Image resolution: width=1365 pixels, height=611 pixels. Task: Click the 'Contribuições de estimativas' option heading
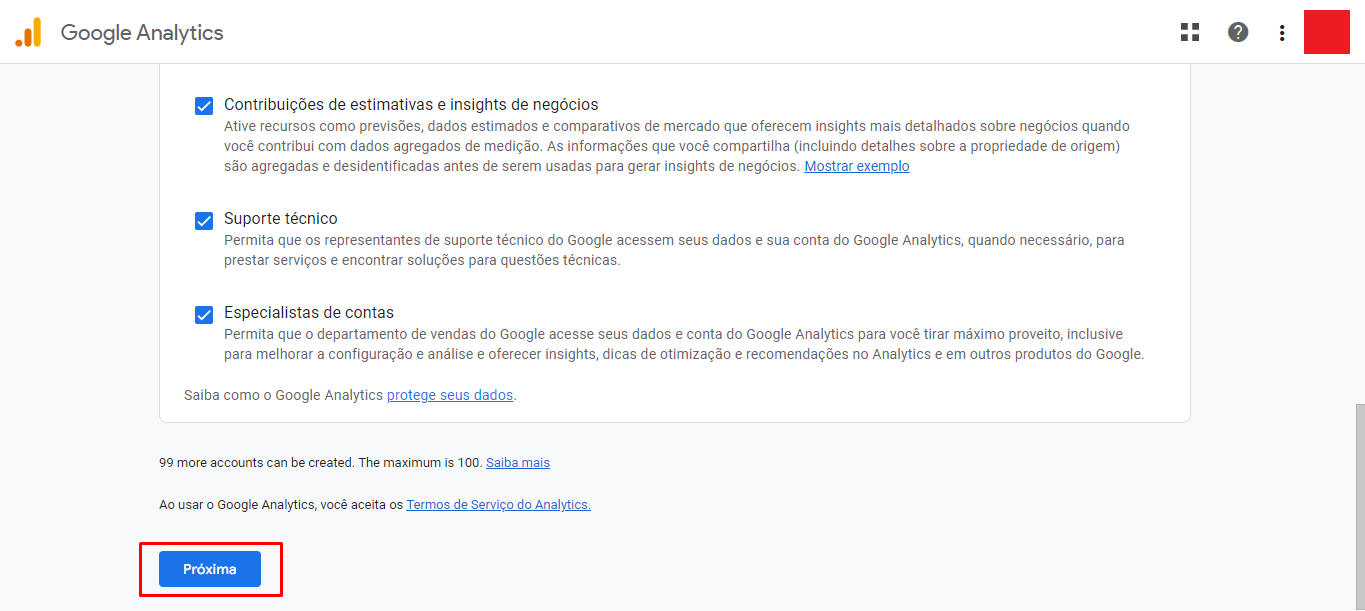click(411, 104)
